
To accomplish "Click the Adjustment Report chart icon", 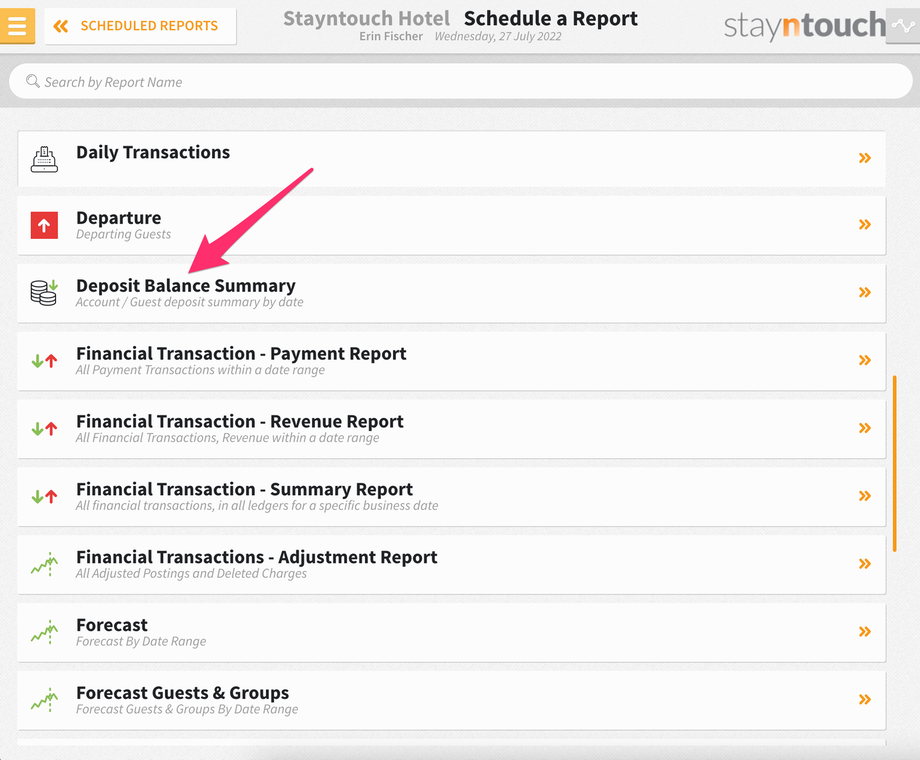I will pyautogui.click(x=44, y=564).
